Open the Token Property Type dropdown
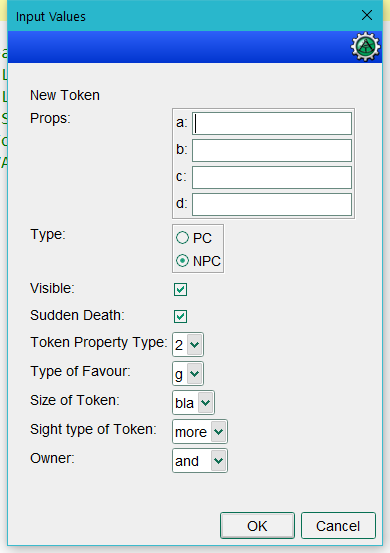 pyautogui.click(x=188, y=344)
